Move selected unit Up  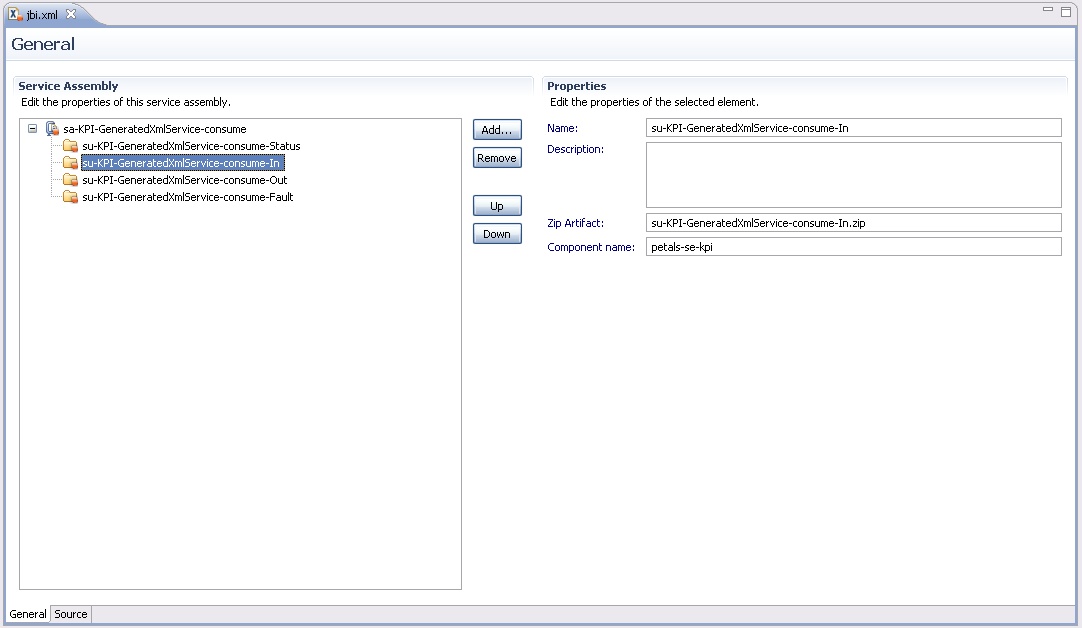tap(497, 206)
